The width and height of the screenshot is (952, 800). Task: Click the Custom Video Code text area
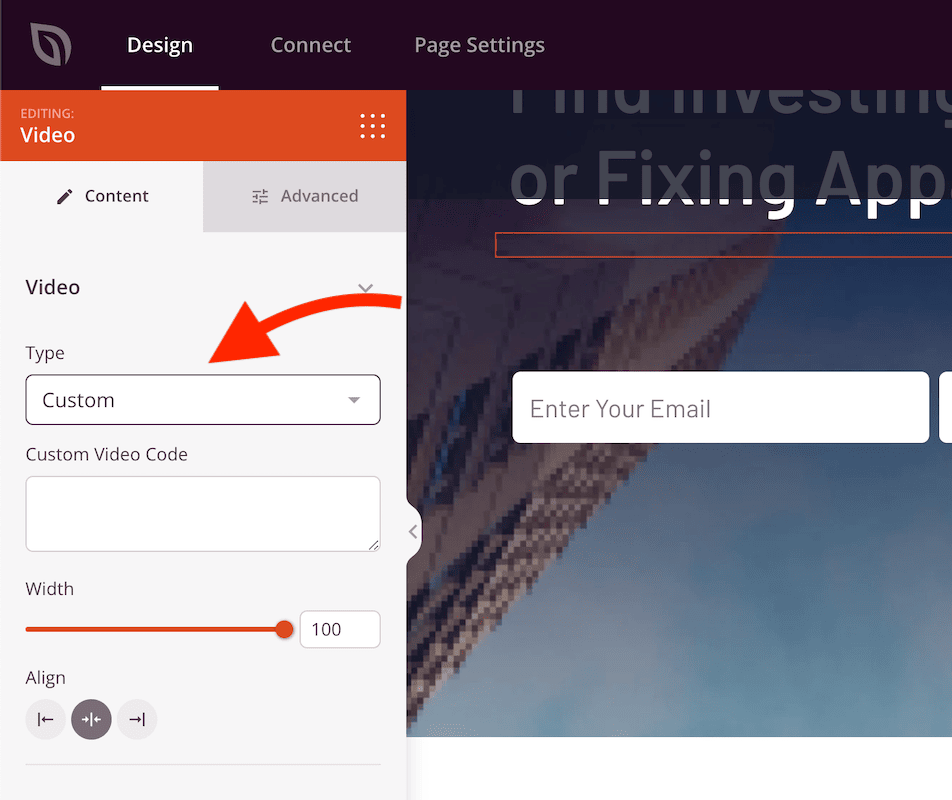203,513
